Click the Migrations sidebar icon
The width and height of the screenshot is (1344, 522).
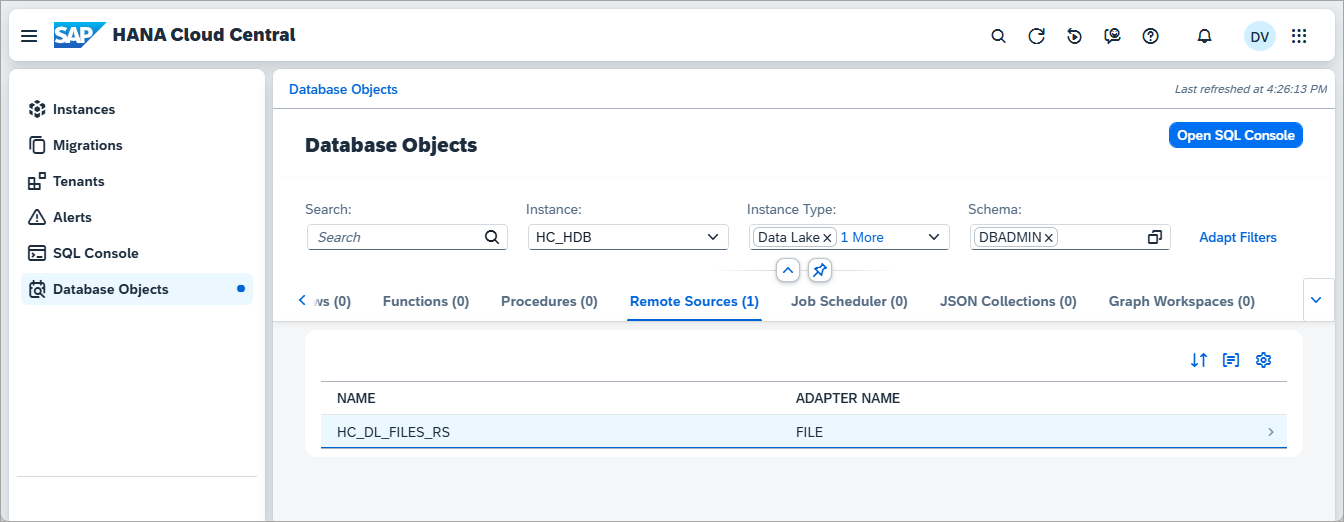pos(37,145)
